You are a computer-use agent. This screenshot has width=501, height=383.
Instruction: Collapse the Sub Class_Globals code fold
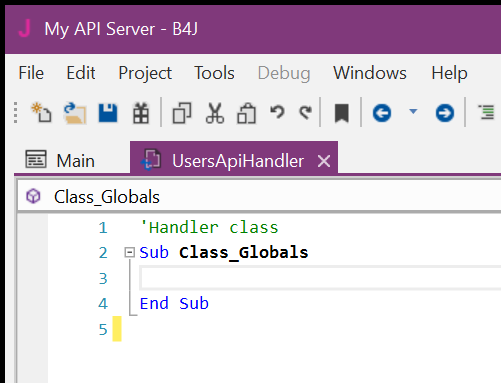[x=129, y=252]
